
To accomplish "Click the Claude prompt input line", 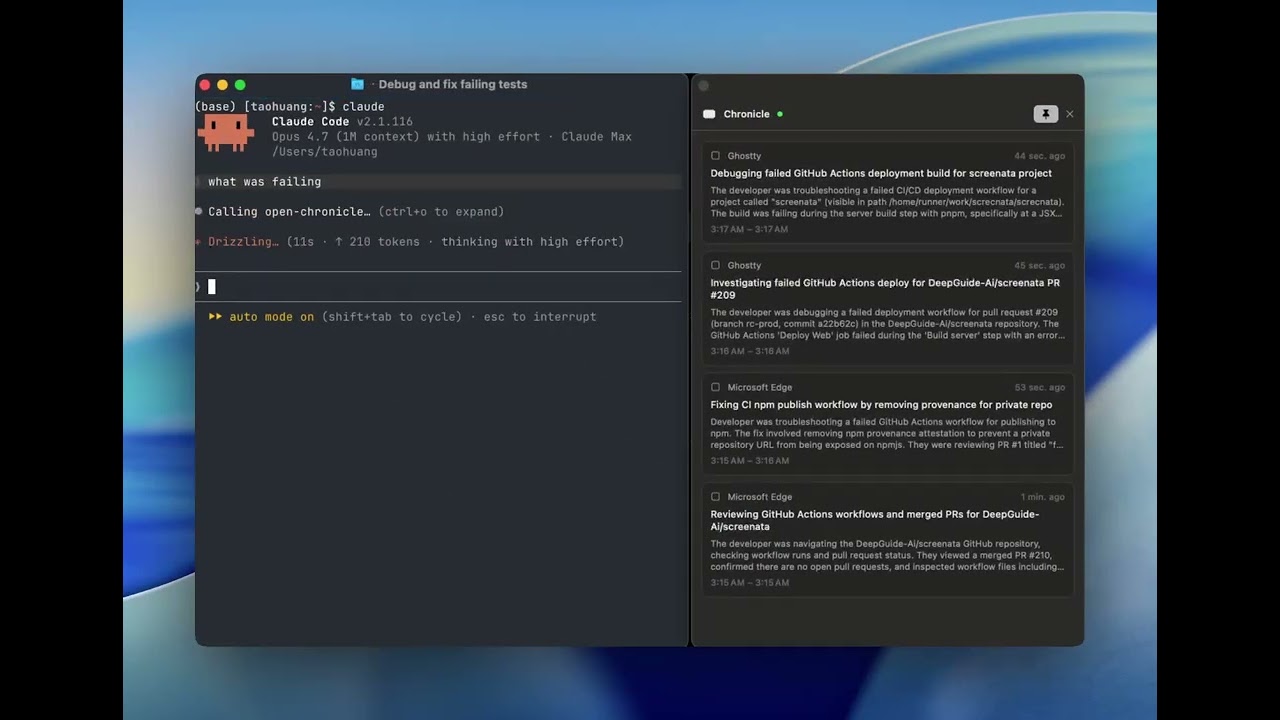I will point(438,287).
